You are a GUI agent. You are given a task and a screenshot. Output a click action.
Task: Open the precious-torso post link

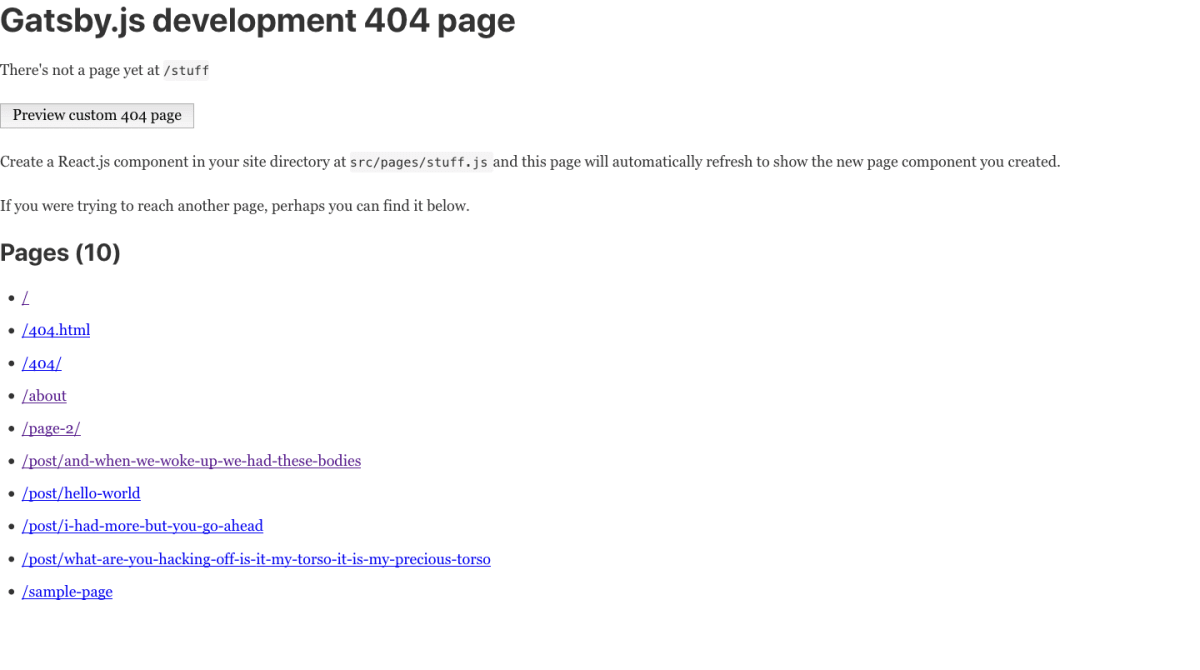point(256,559)
